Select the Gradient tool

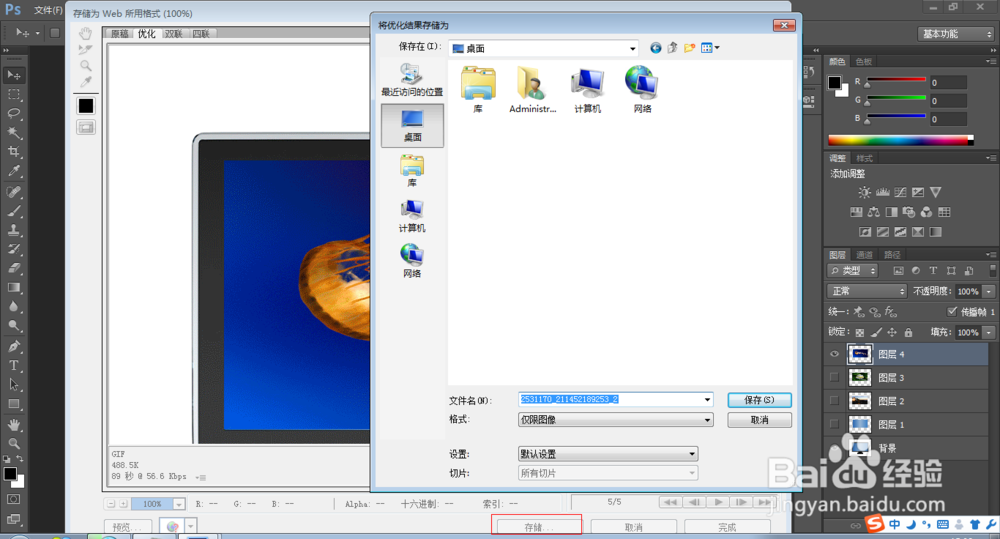pyautogui.click(x=13, y=288)
